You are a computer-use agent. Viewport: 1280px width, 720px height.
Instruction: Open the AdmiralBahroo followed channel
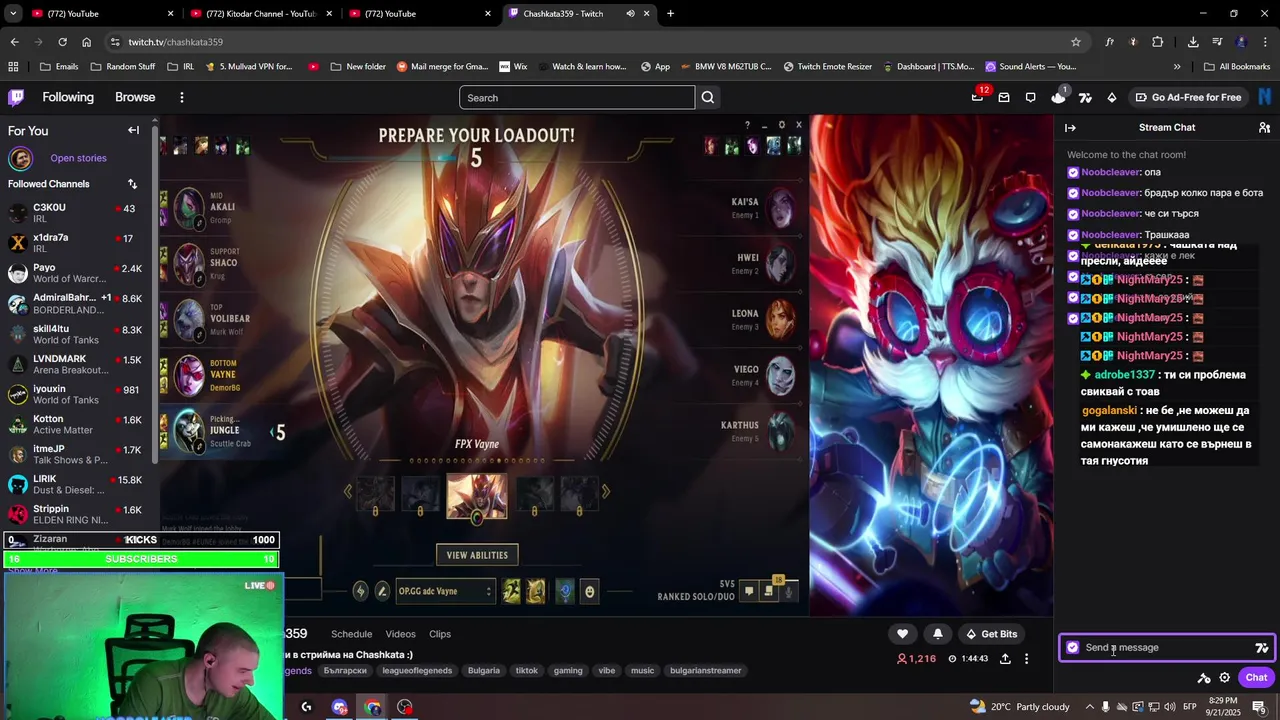pyautogui.click(x=78, y=304)
